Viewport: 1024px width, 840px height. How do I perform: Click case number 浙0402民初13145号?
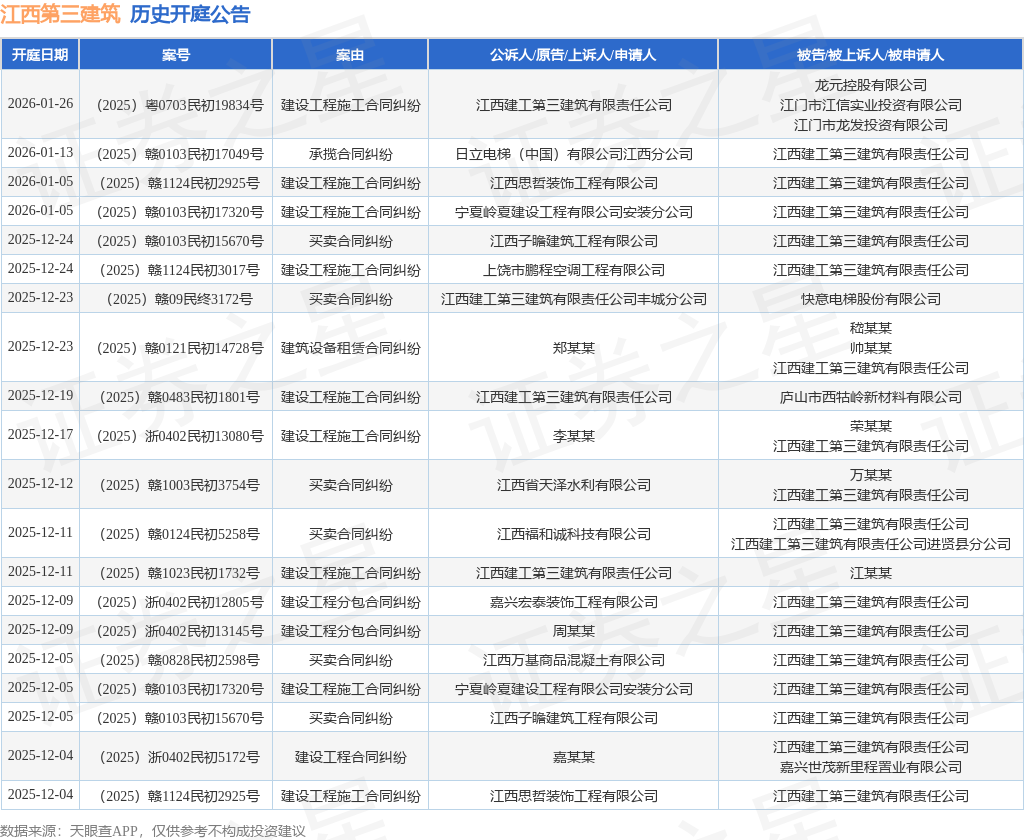[x=180, y=632]
